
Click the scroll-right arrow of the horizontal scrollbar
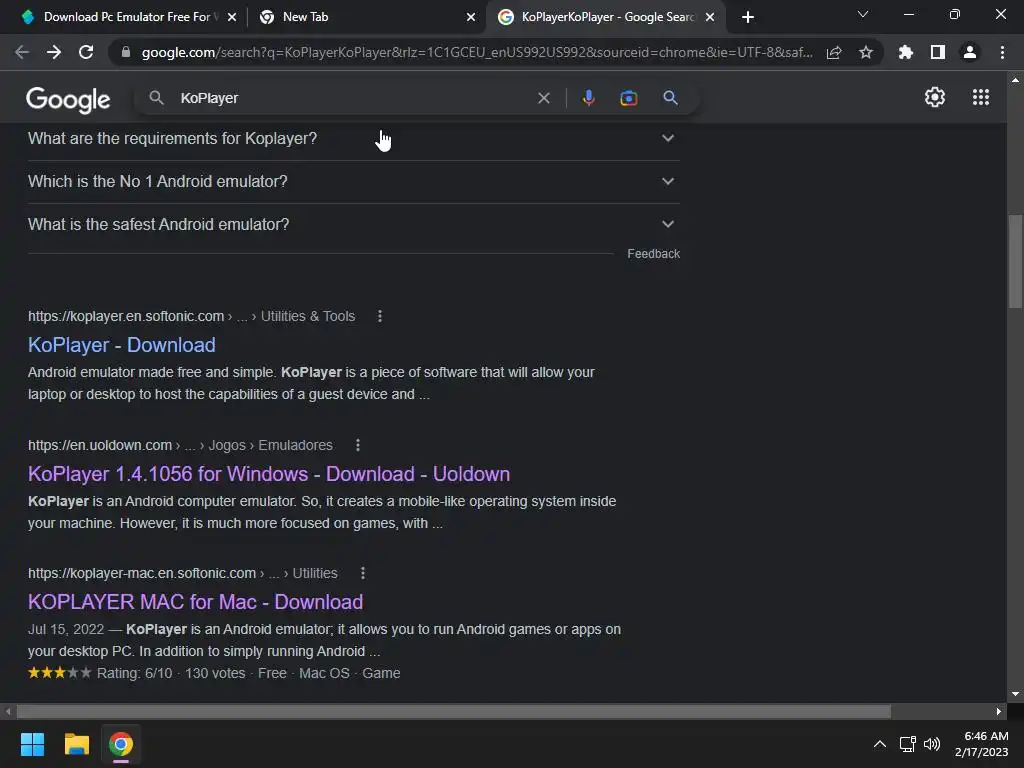coord(999,711)
